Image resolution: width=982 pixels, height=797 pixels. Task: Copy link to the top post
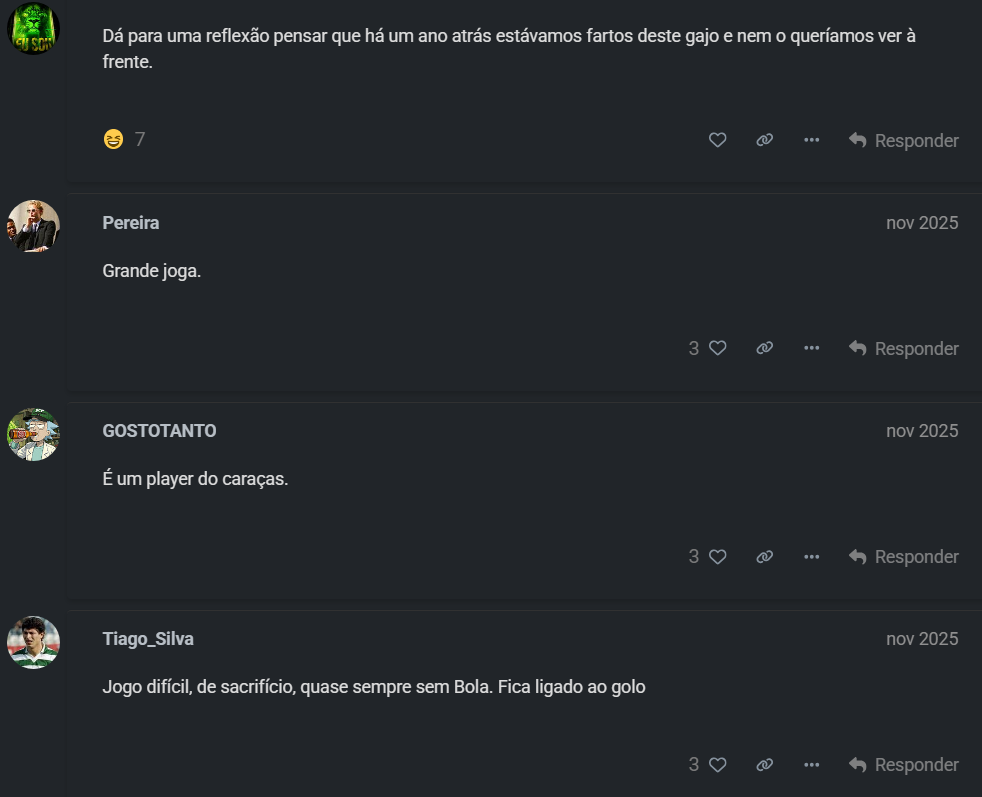[x=764, y=140]
